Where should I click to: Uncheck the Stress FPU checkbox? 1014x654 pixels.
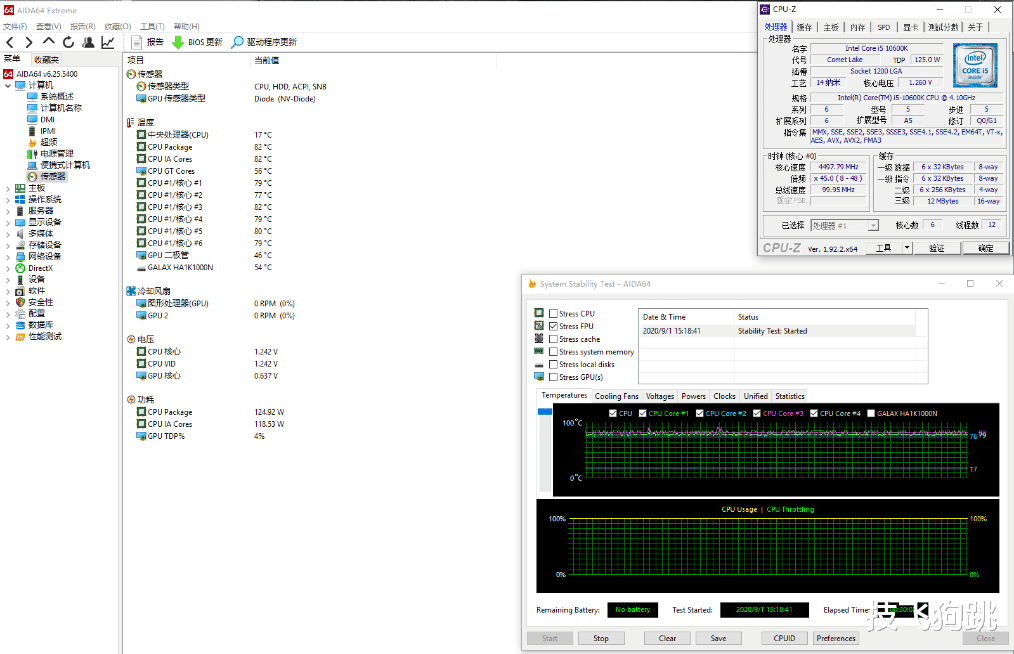(x=554, y=326)
